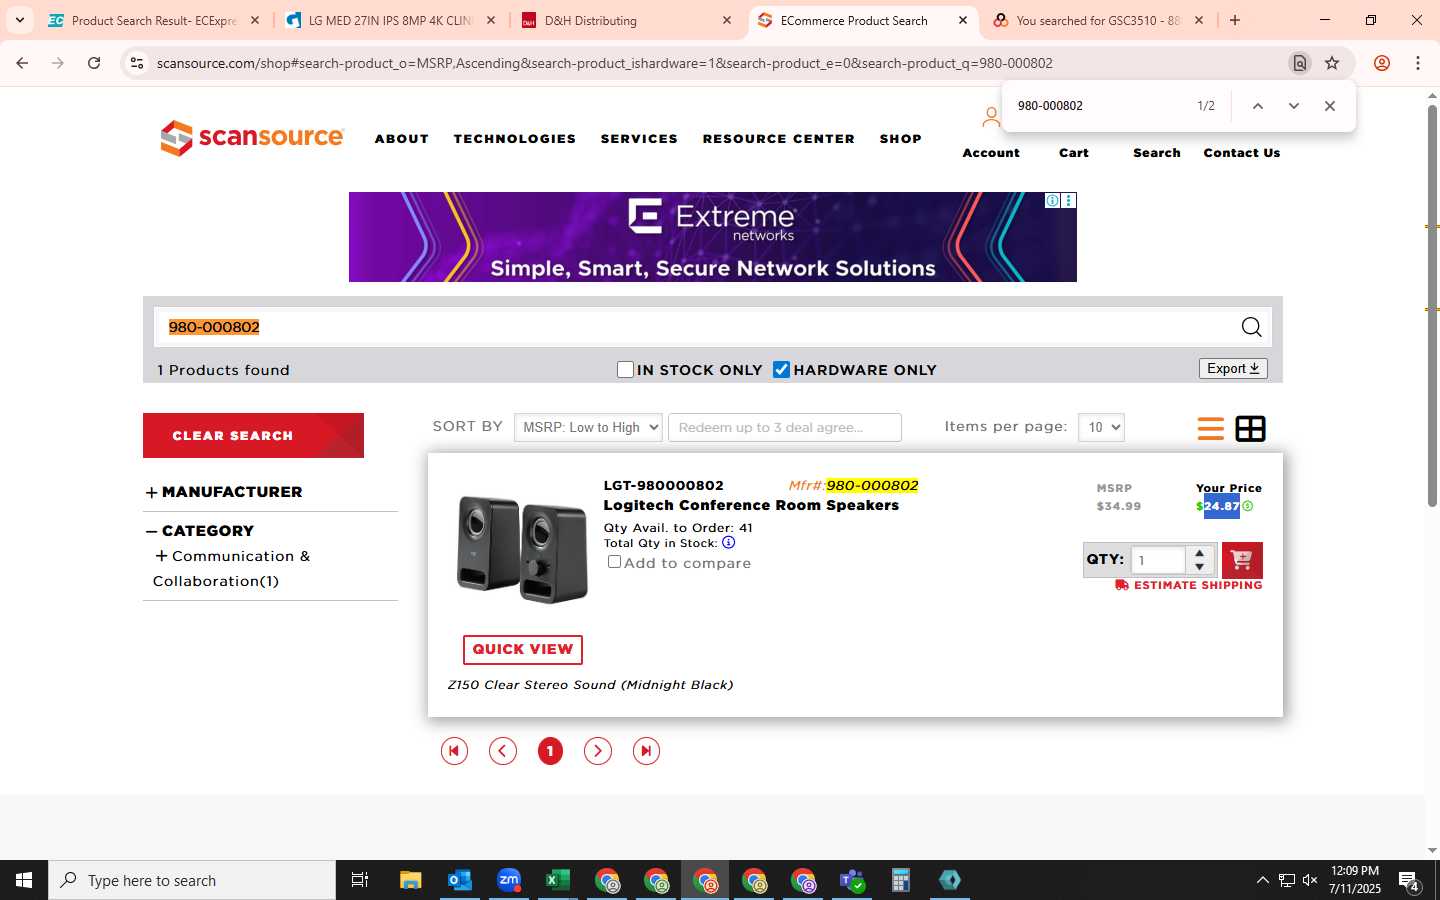Click the Redeem deal agreement field
1440x900 pixels.
785,427
